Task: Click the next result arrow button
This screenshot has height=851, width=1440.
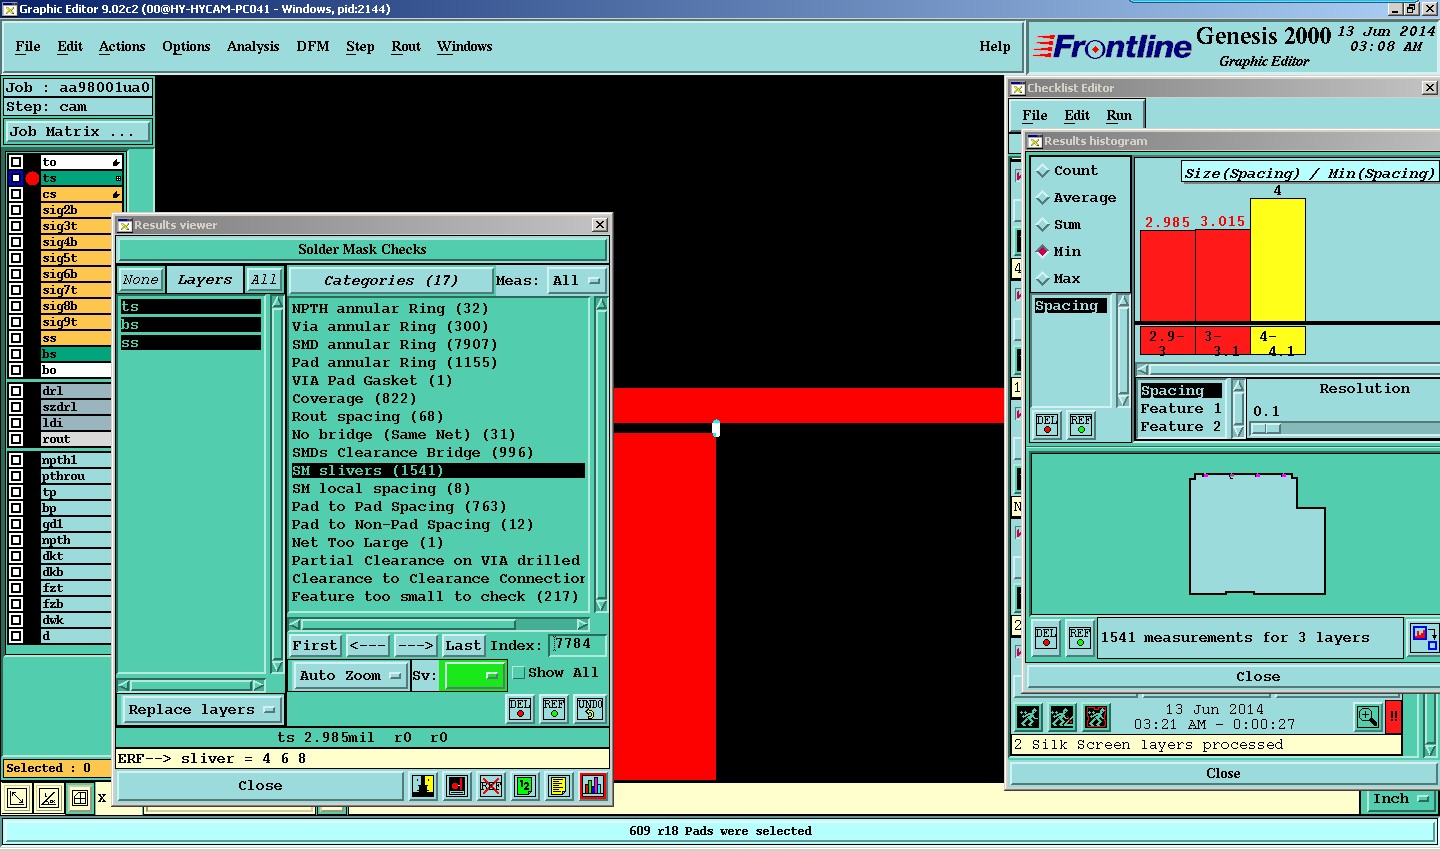Action: (414, 646)
